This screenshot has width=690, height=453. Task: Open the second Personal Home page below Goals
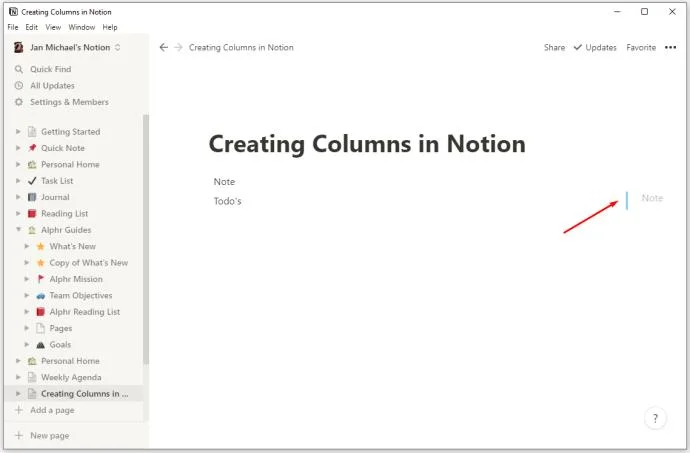pos(70,361)
